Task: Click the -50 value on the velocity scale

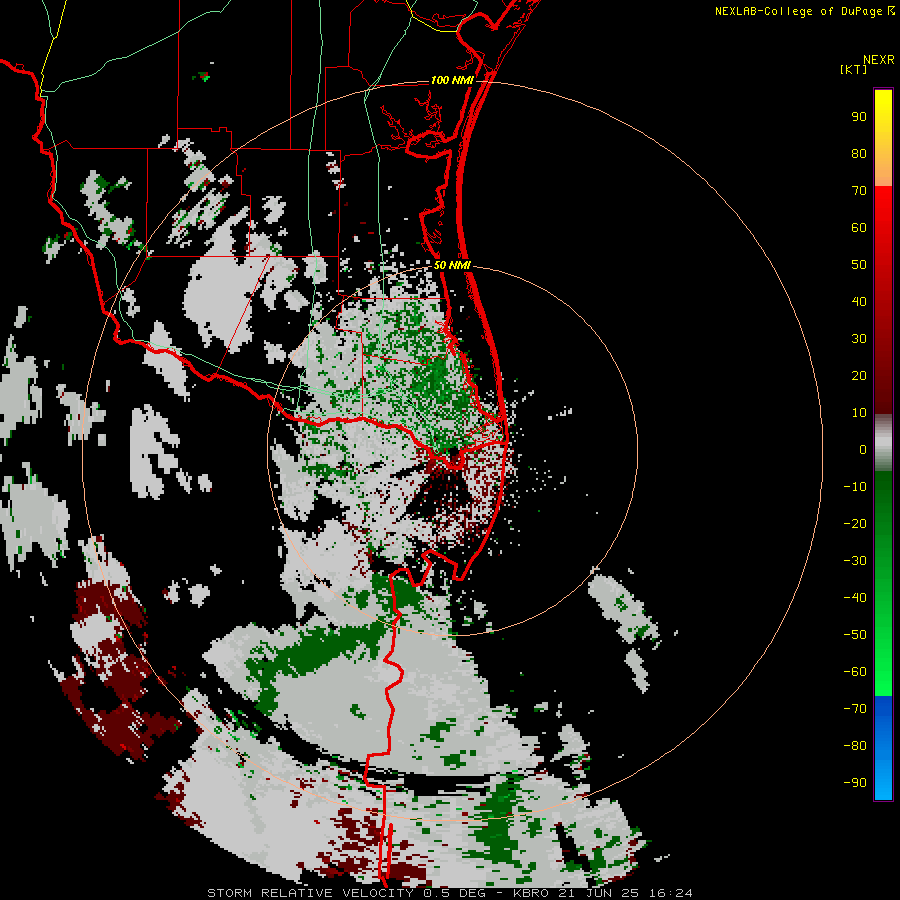Action: [x=855, y=635]
